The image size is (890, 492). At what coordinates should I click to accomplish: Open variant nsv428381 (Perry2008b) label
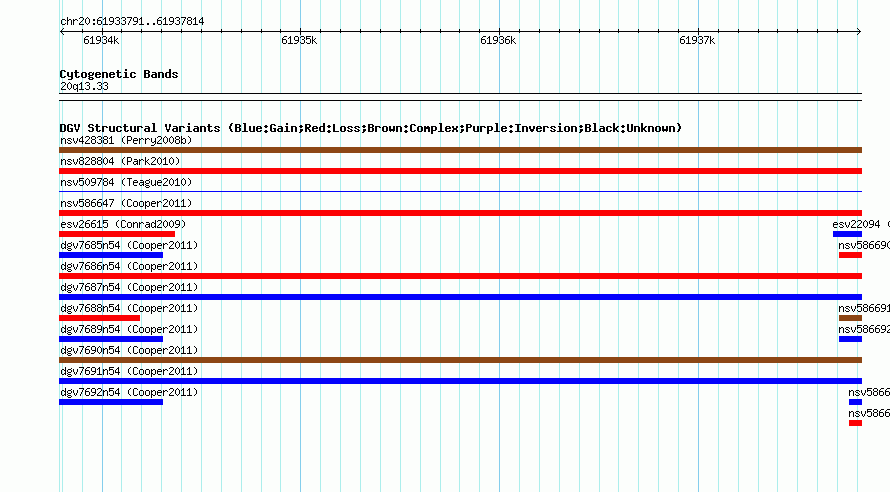126,140
